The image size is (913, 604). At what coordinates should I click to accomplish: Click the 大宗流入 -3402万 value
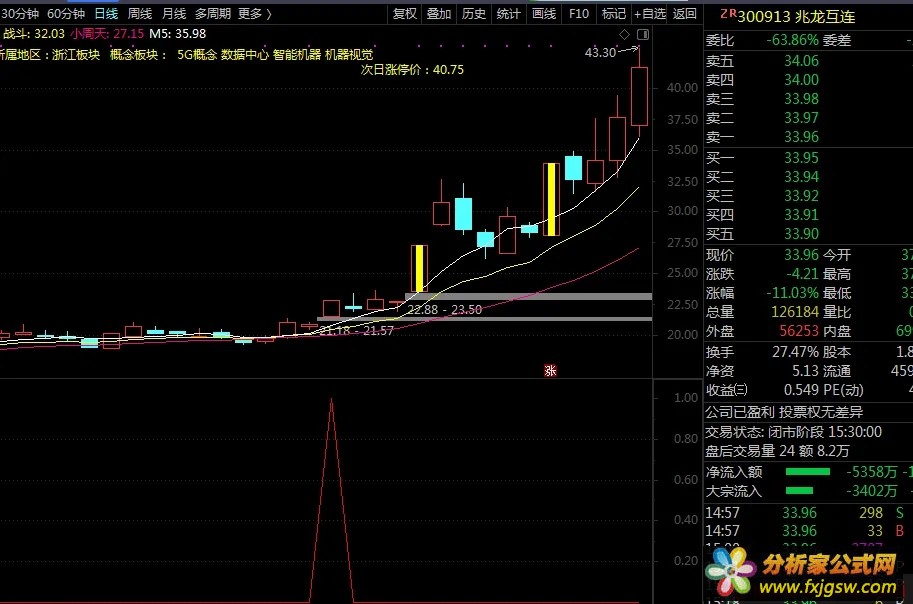(x=872, y=491)
